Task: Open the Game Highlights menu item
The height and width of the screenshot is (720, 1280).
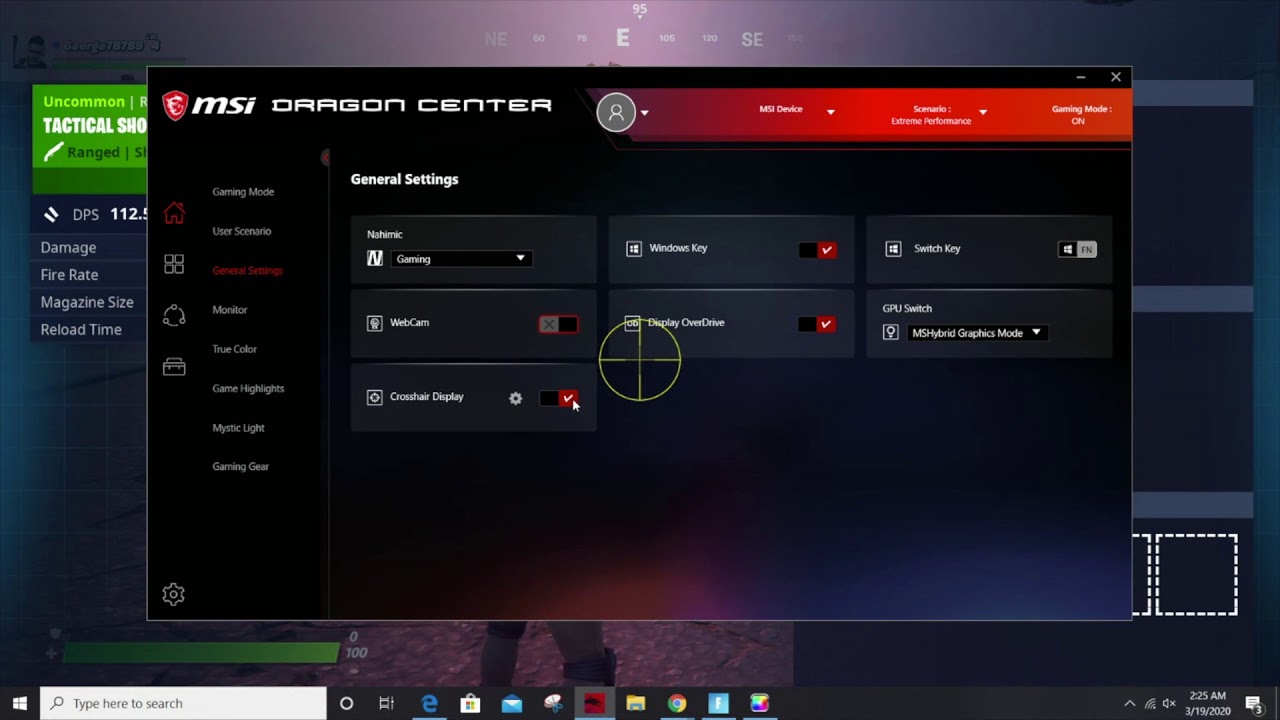Action: coord(248,388)
